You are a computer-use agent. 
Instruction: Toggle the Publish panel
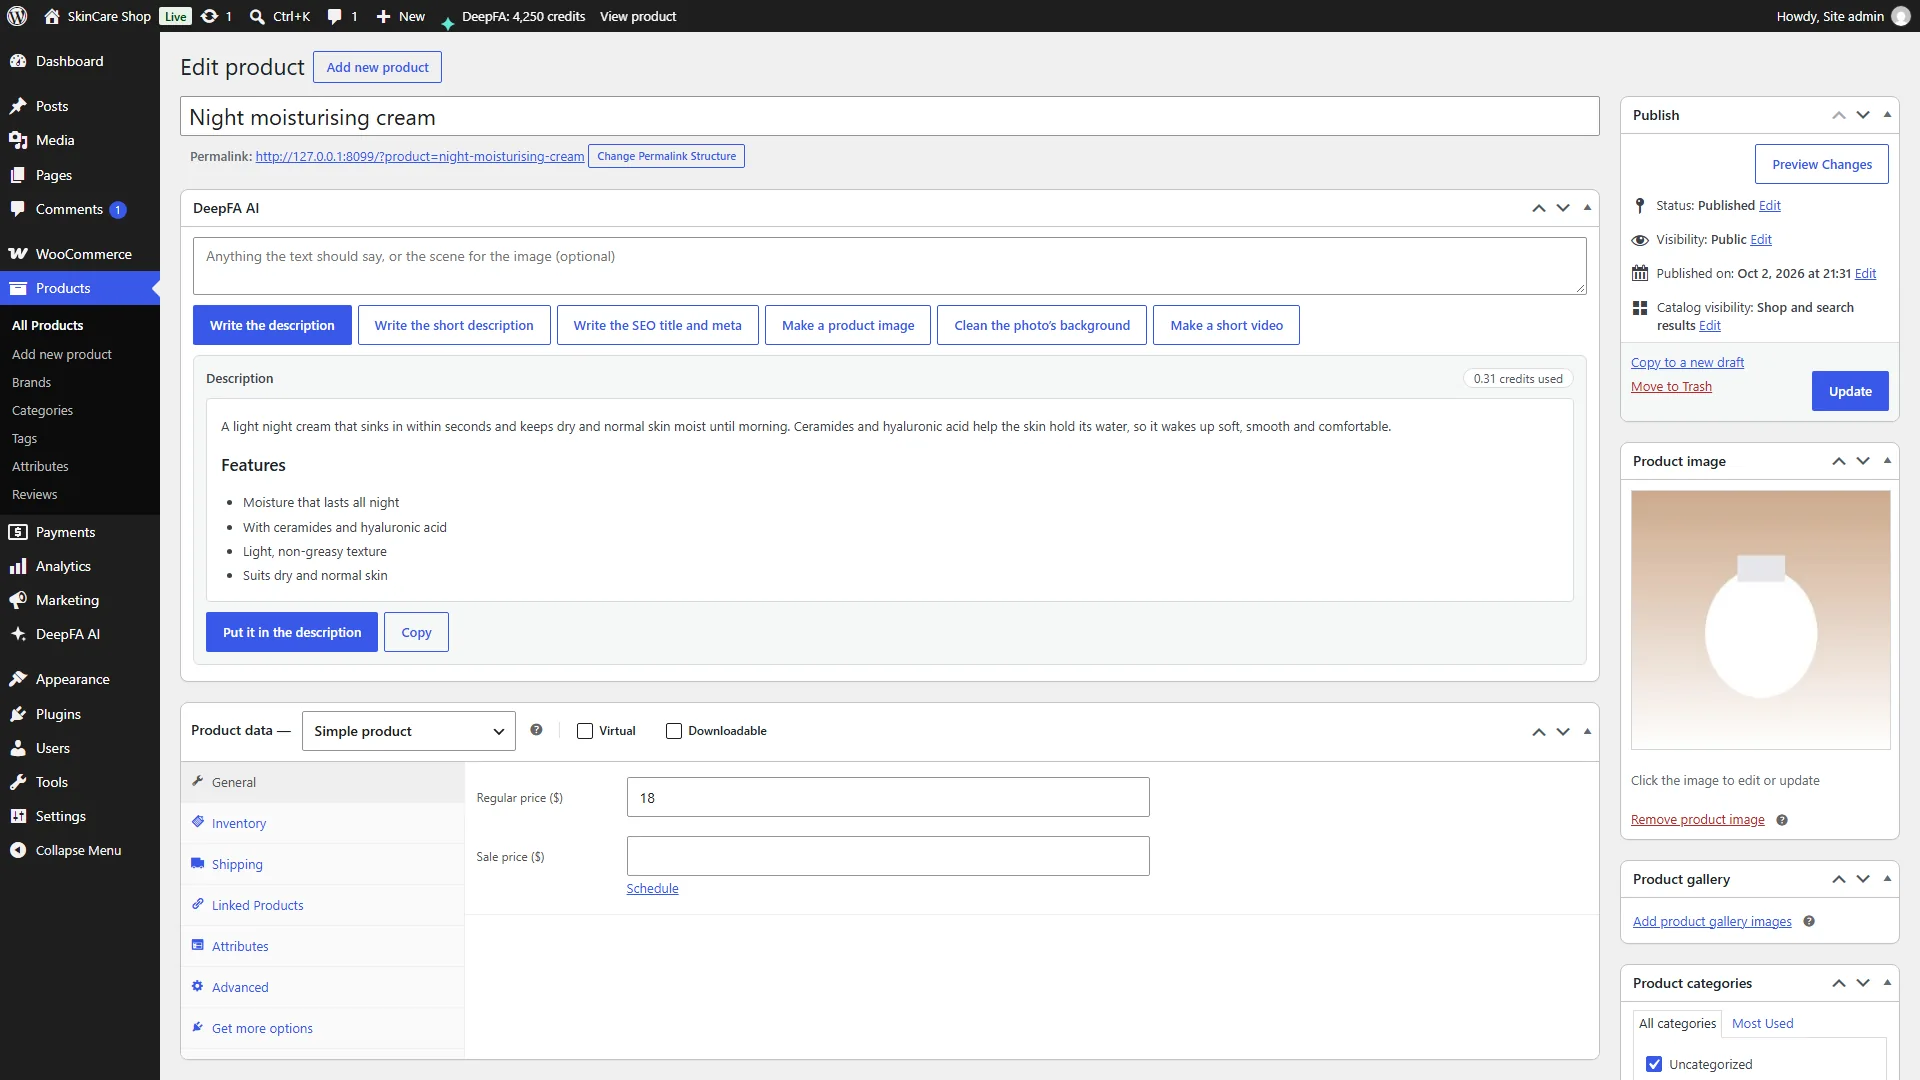pos(1887,115)
